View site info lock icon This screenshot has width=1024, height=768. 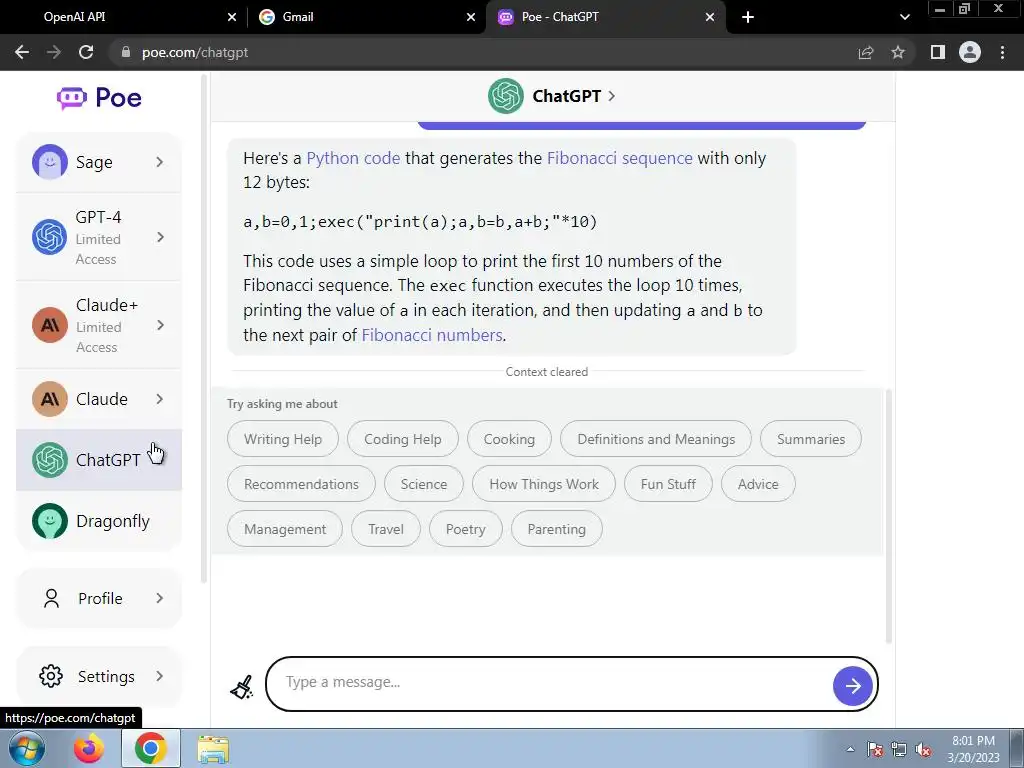coord(125,52)
